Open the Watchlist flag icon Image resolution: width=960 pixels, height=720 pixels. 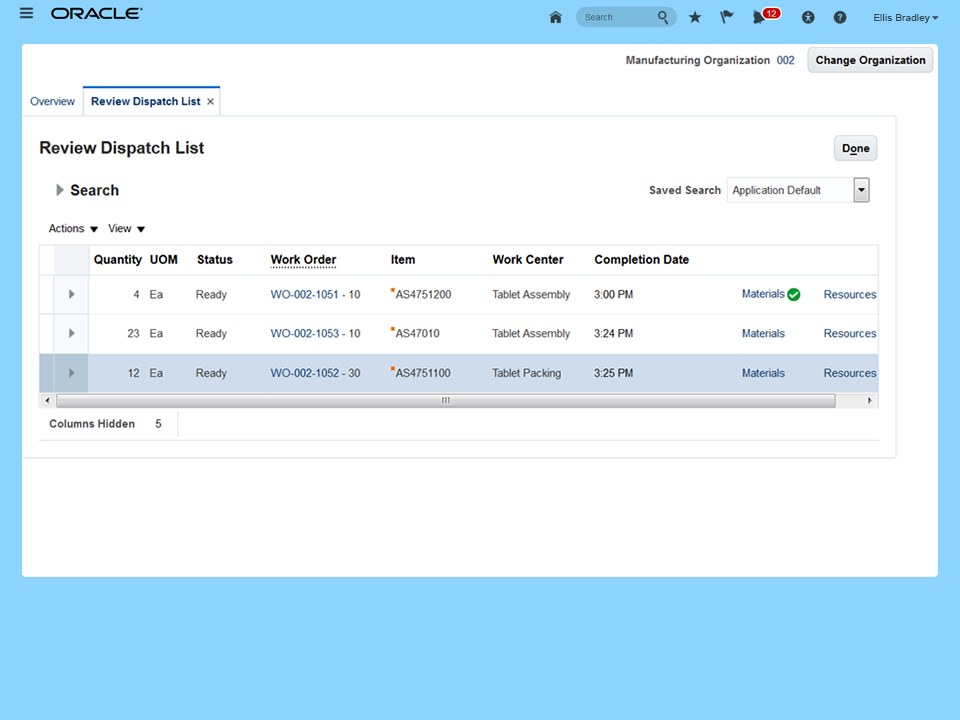click(726, 17)
